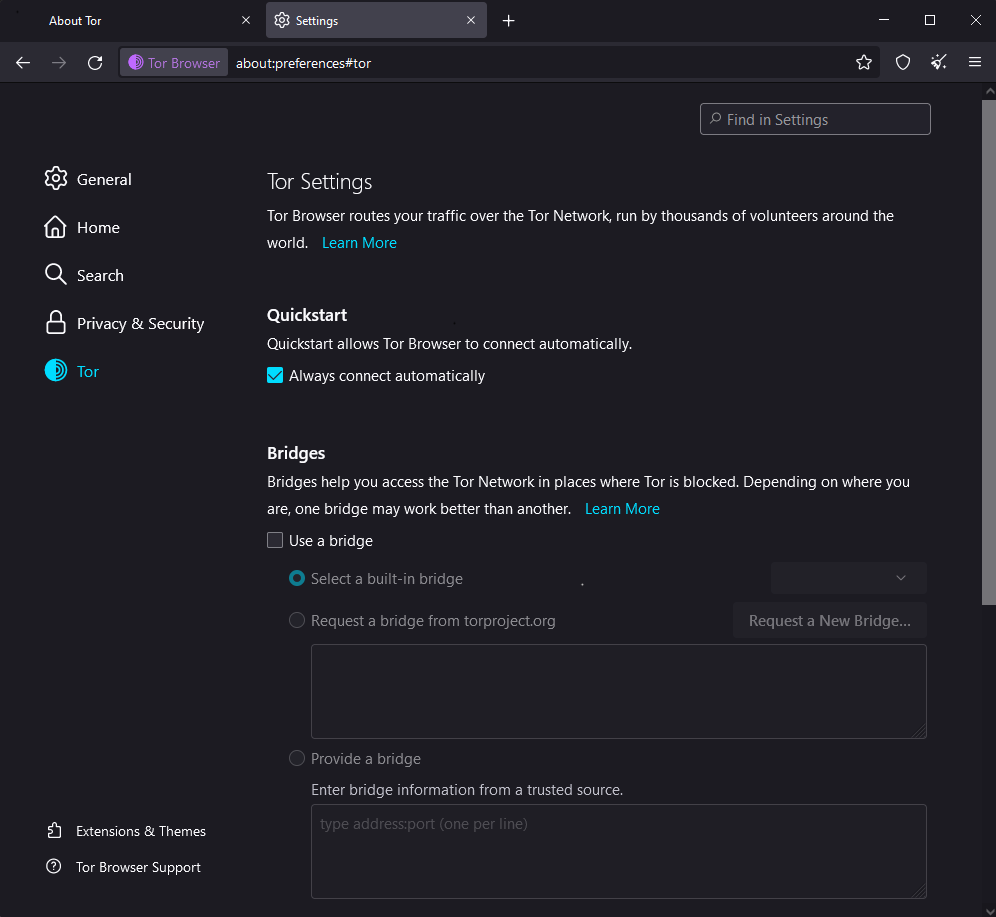Uncheck Always connect automatically

coord(276,376)
